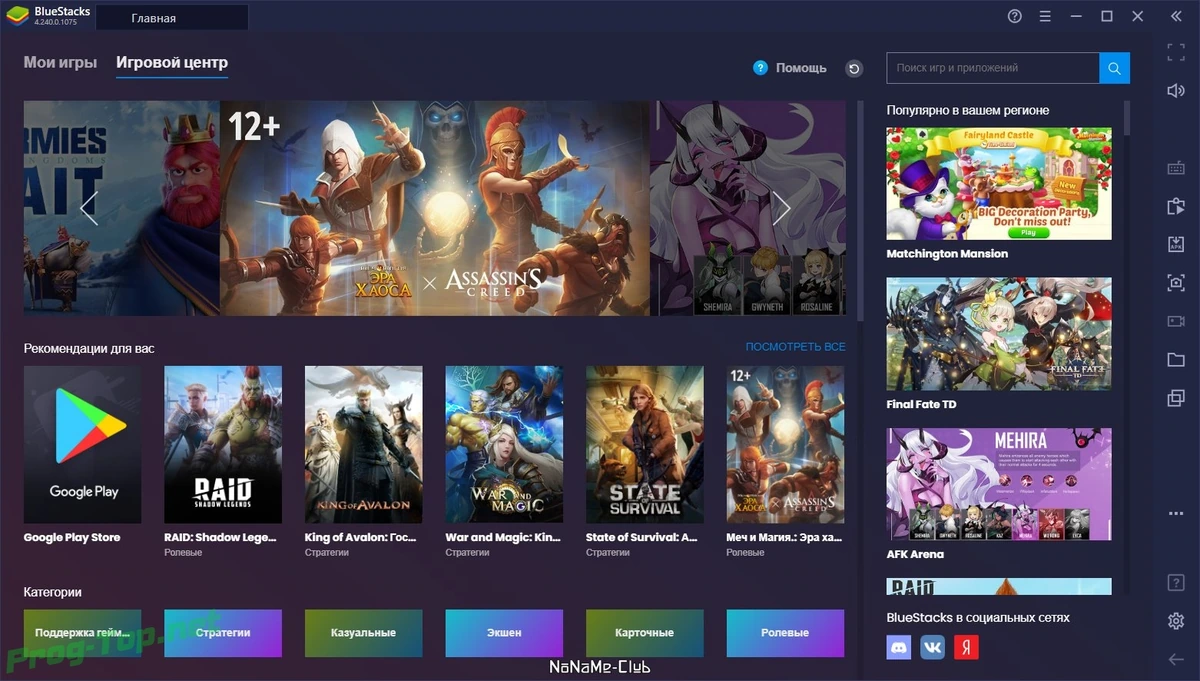The width and height of the screenshot is (1200, 681).
Task: Click the question mark icon in sidebar
Action: 1176,582
